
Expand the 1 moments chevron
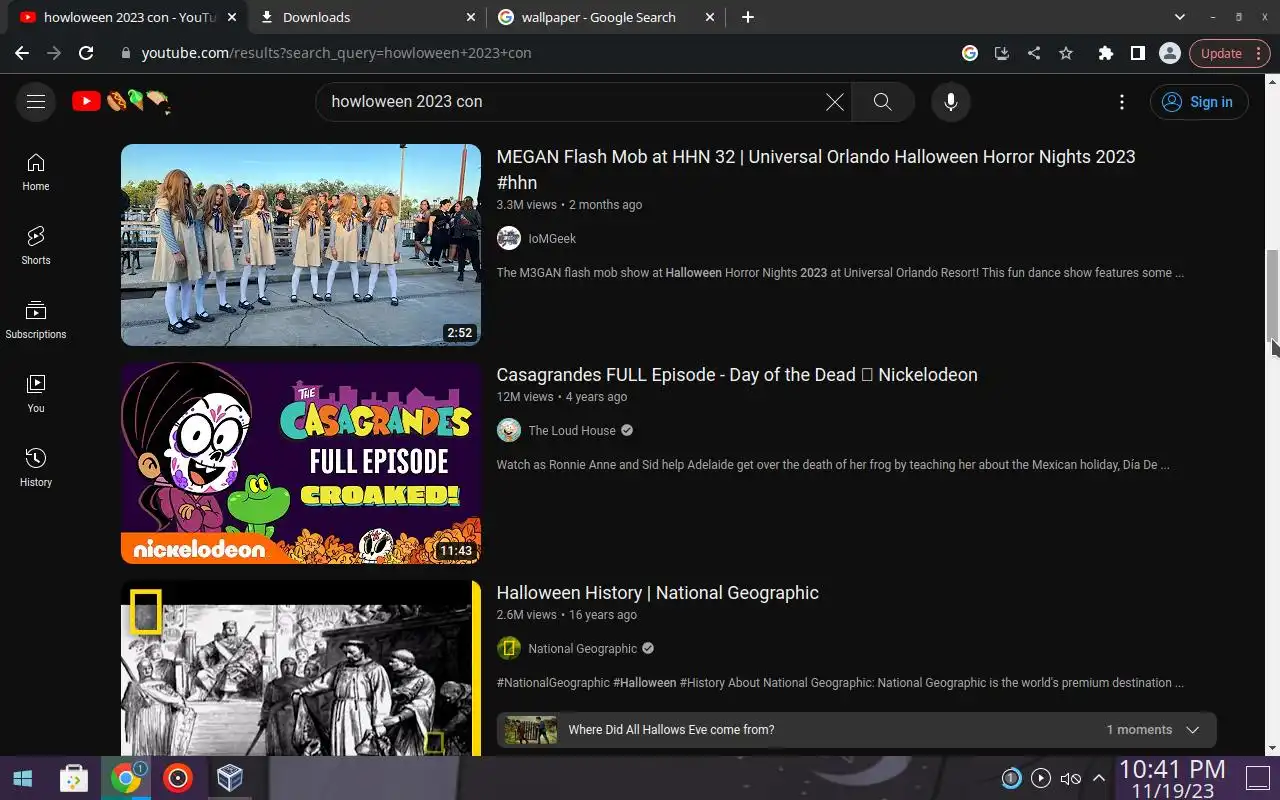coord(1192,730)
